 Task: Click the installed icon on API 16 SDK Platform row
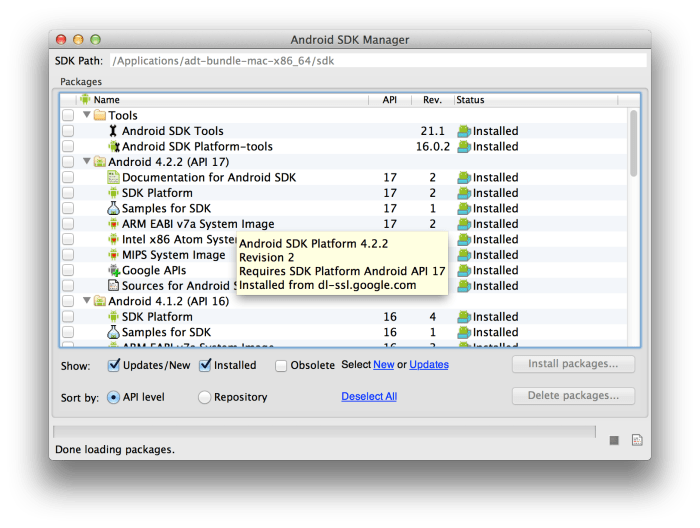(x=464, y=317)
